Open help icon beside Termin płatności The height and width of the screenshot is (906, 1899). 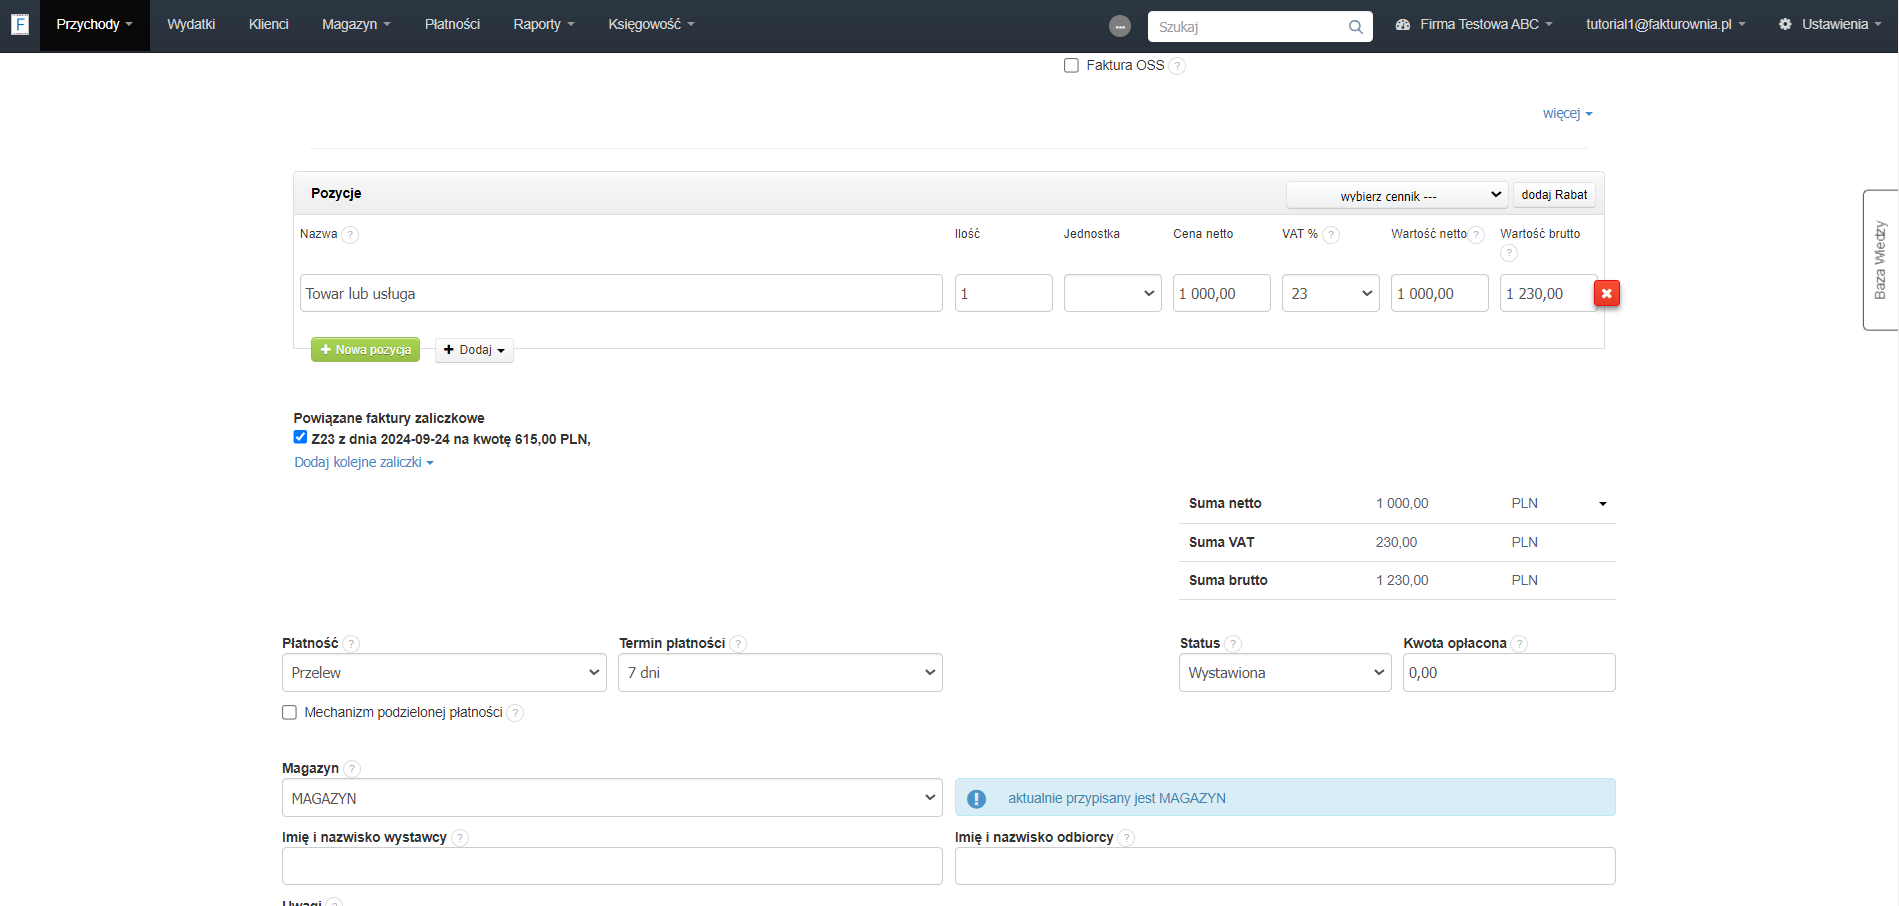738,644
